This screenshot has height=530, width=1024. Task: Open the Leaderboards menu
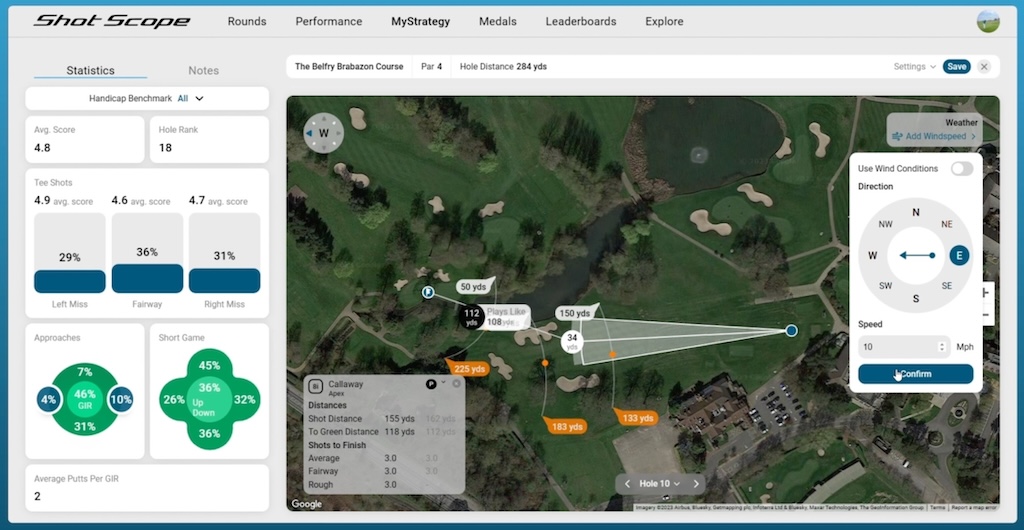point(581,22)
